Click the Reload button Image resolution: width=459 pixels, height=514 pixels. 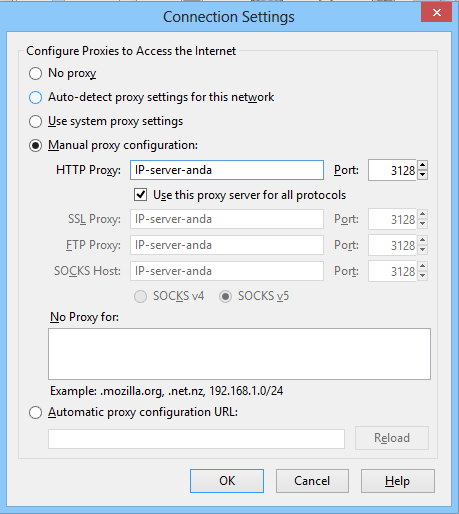click(x=392, y=438)
